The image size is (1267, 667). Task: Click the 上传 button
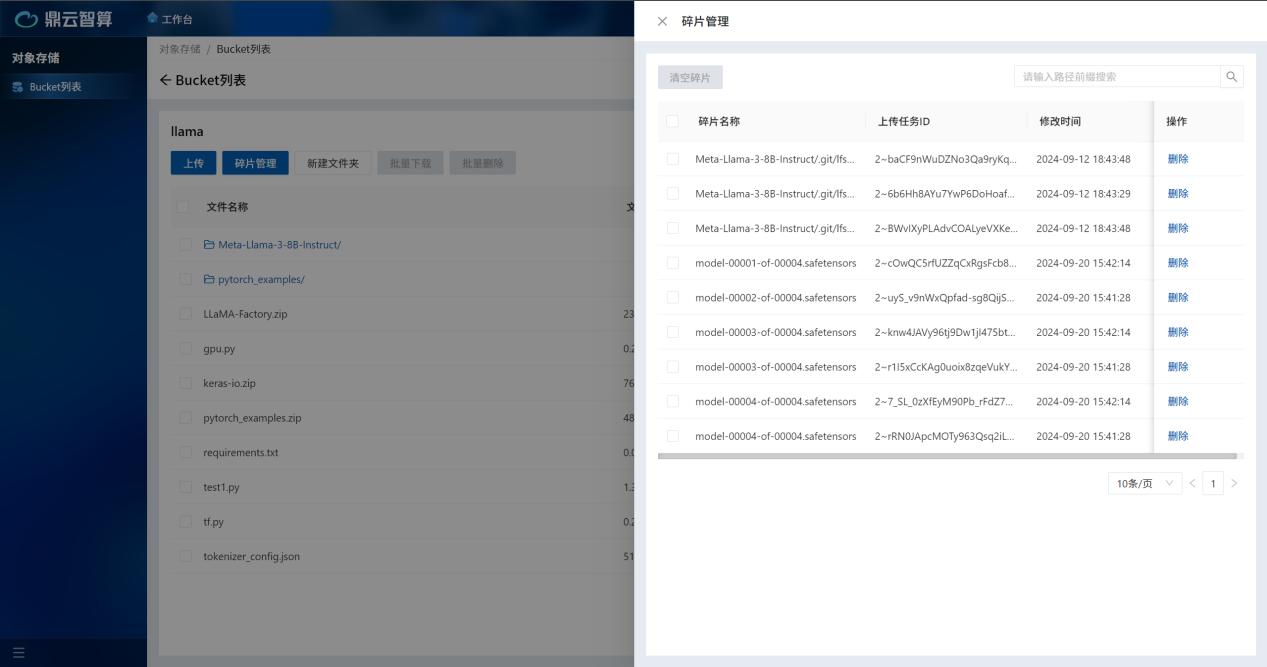tap(193, 163)
